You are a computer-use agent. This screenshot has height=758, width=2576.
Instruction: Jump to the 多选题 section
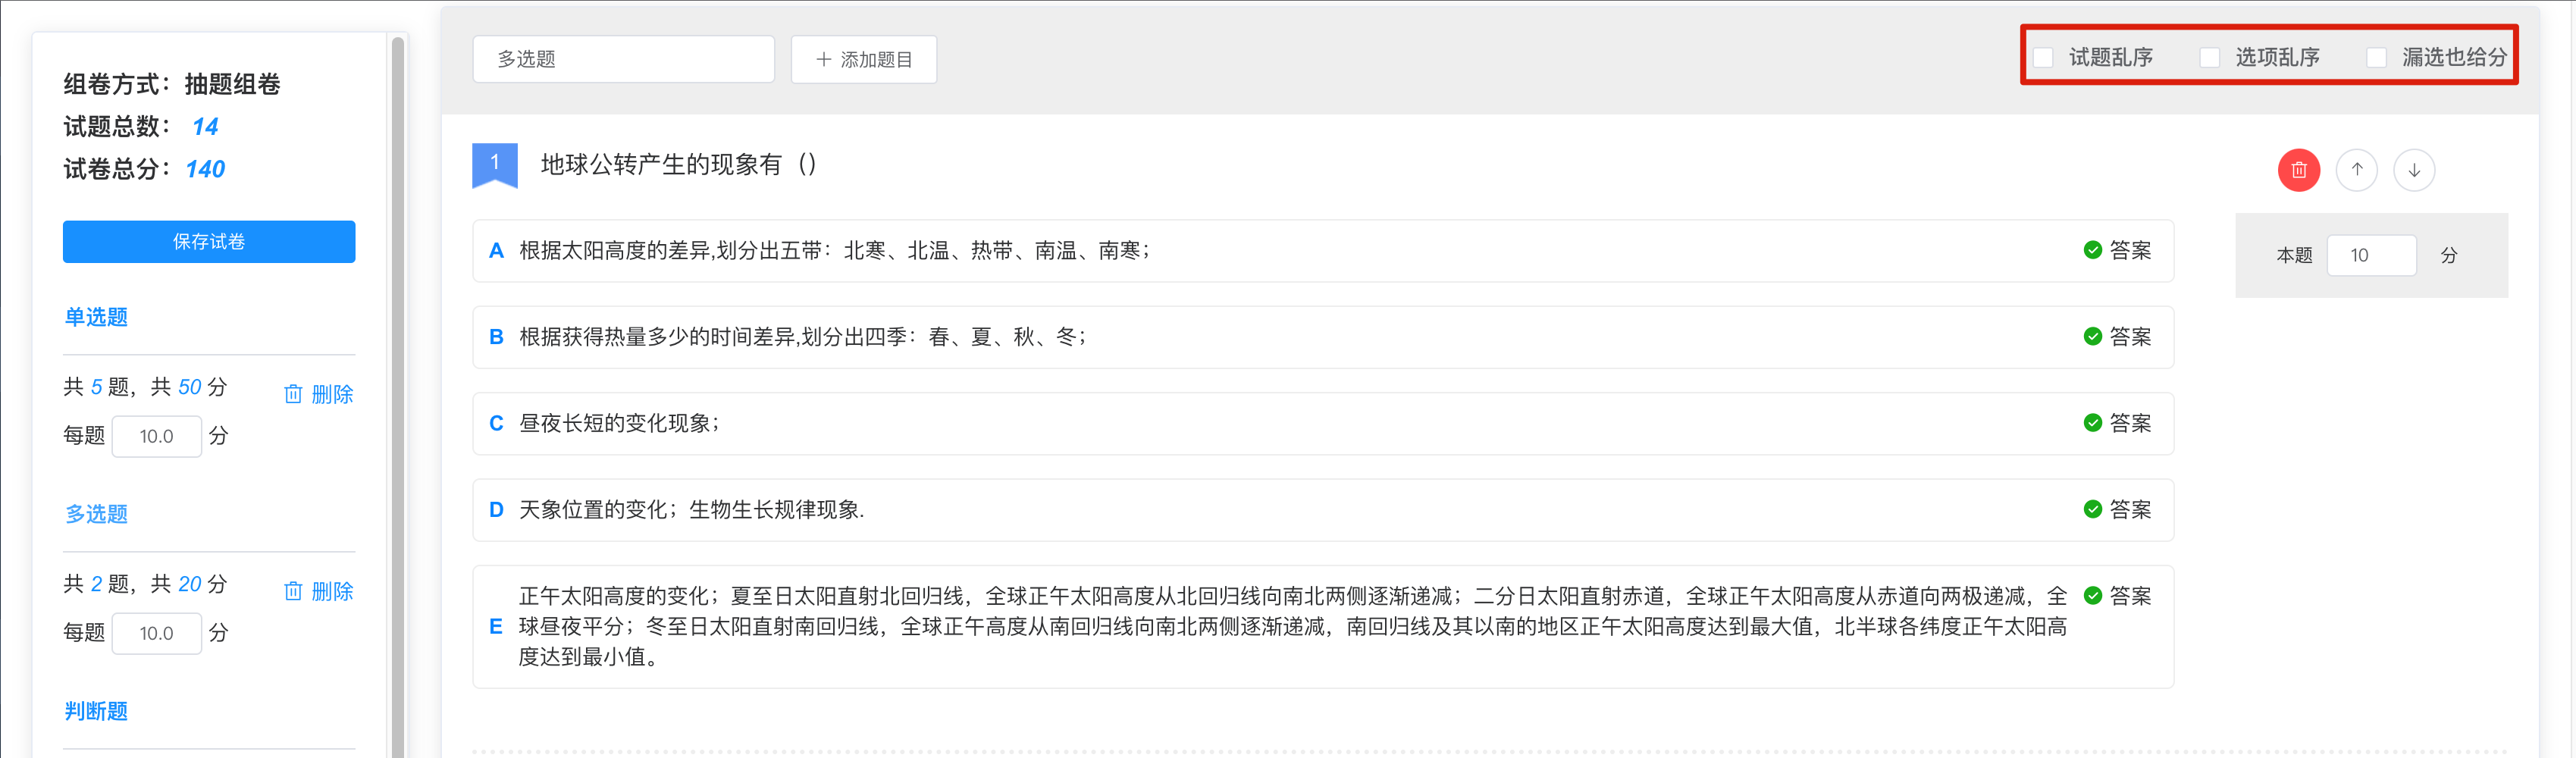[96, 514]
